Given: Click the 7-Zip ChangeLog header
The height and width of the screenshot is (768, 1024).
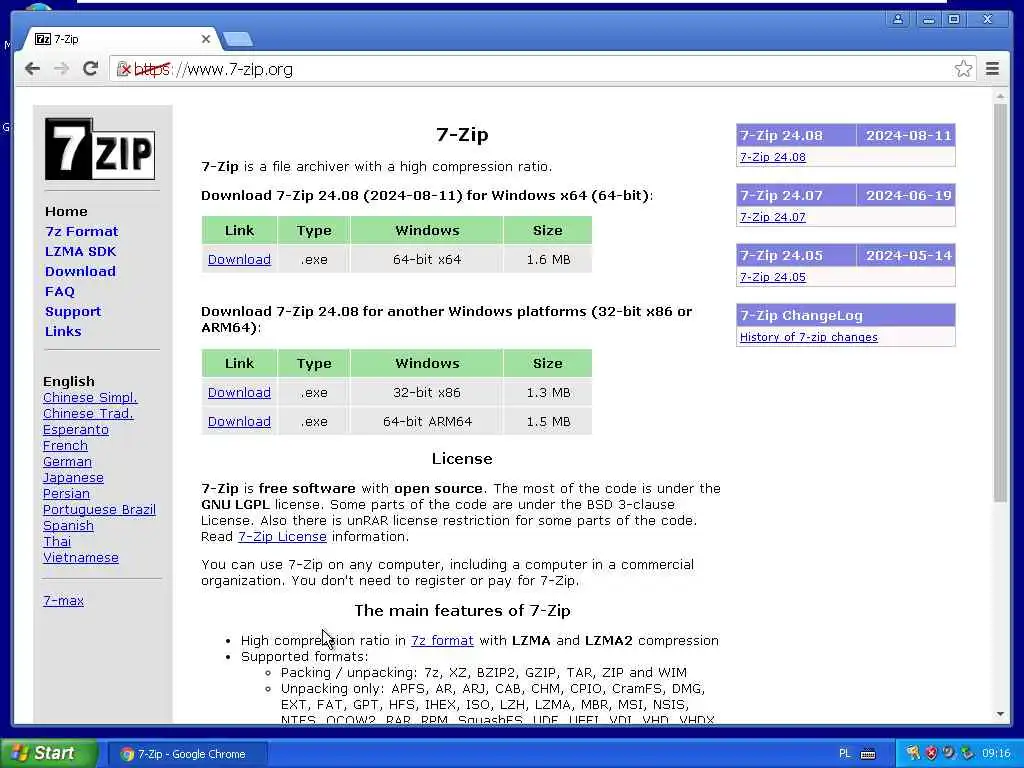Looking at the screenshot, I should 846,315.
